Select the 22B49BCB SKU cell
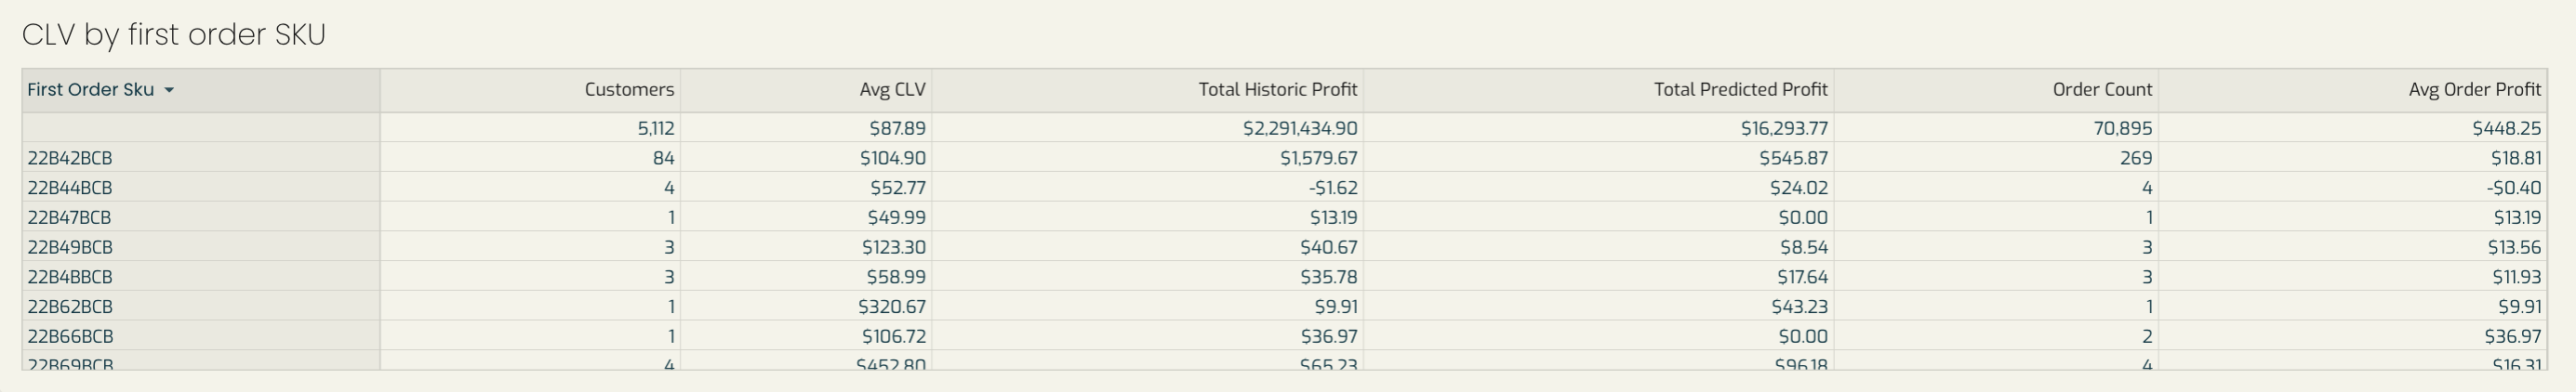Image resolution: width=2576 pixels, height=392 pixels. (x=201, y=248)
